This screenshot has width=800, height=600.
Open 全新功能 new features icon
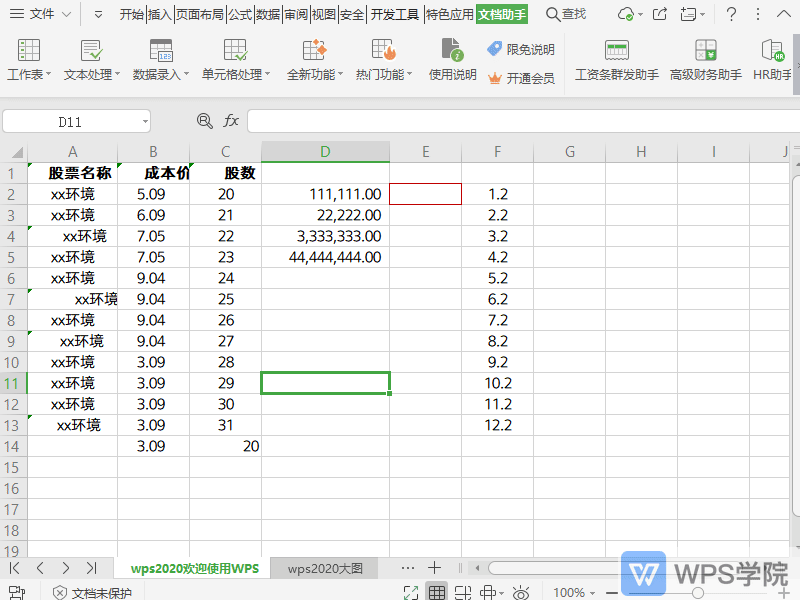click(315, 51)
